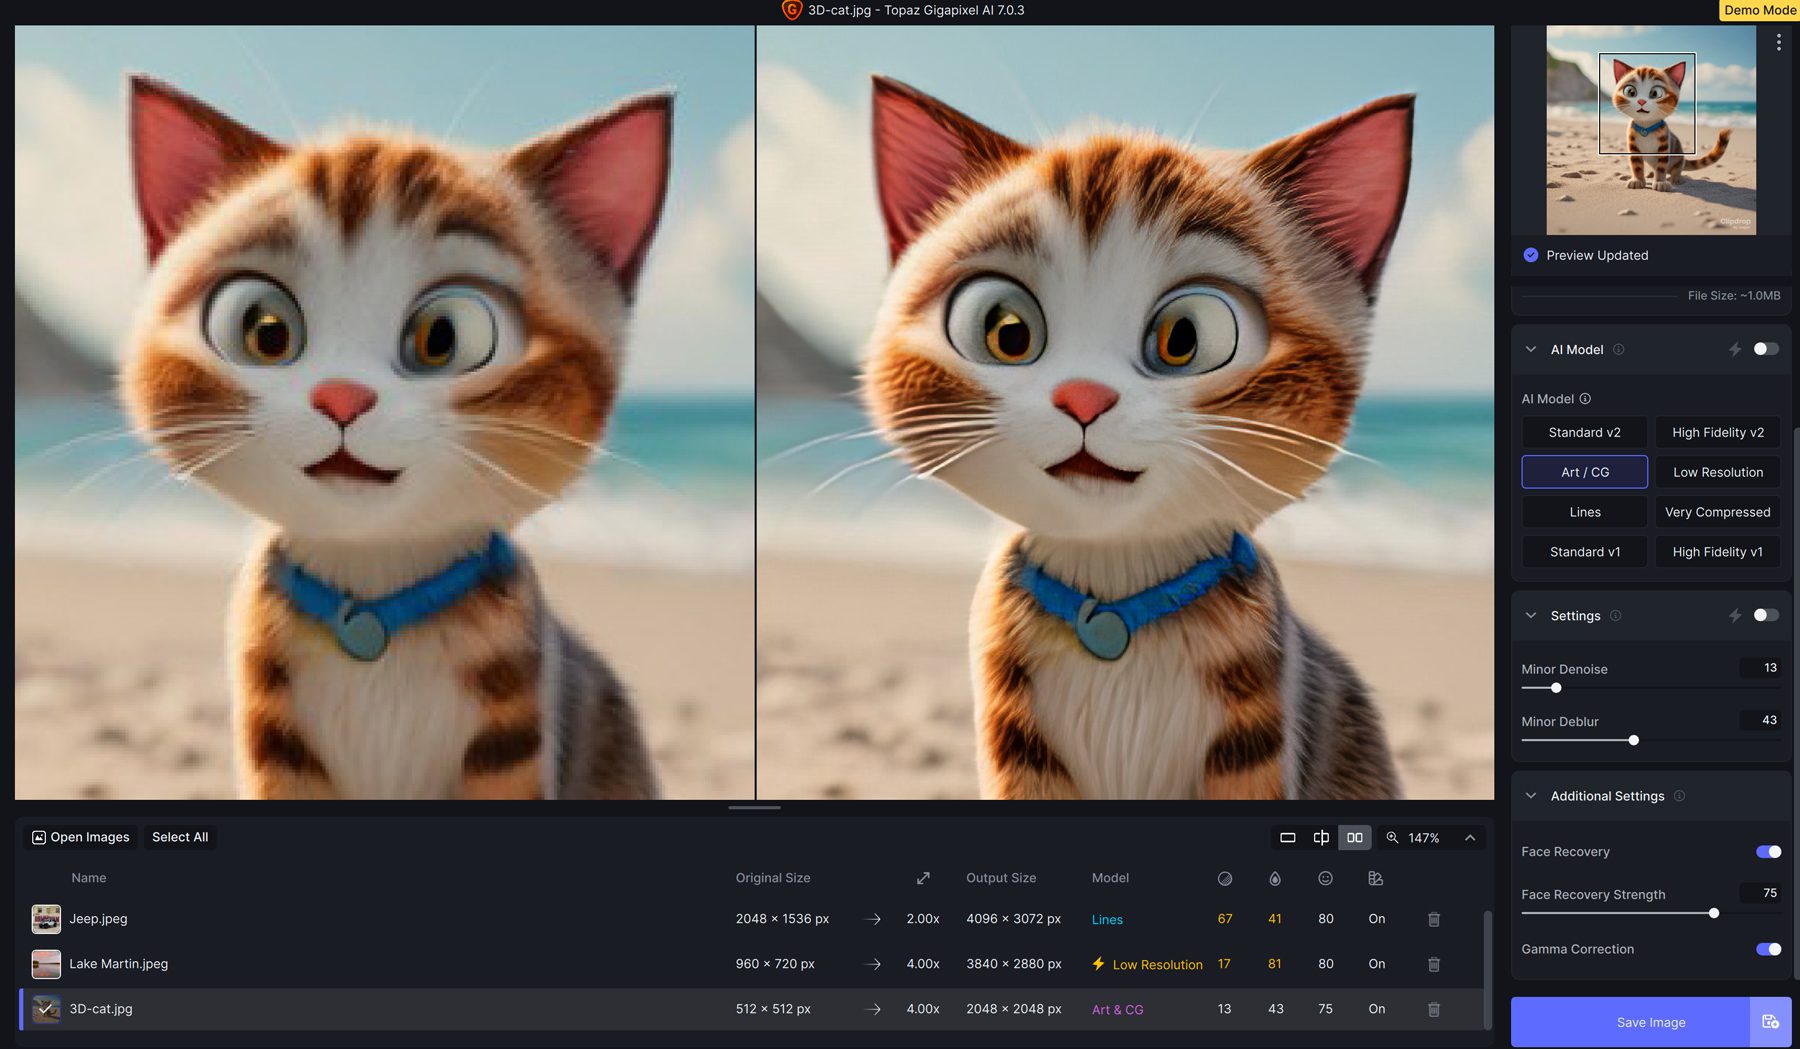Viewport: 1800px width, 1049px height.
Task: Select the High Fidelity v2 model
Action: coord(1717,431)
